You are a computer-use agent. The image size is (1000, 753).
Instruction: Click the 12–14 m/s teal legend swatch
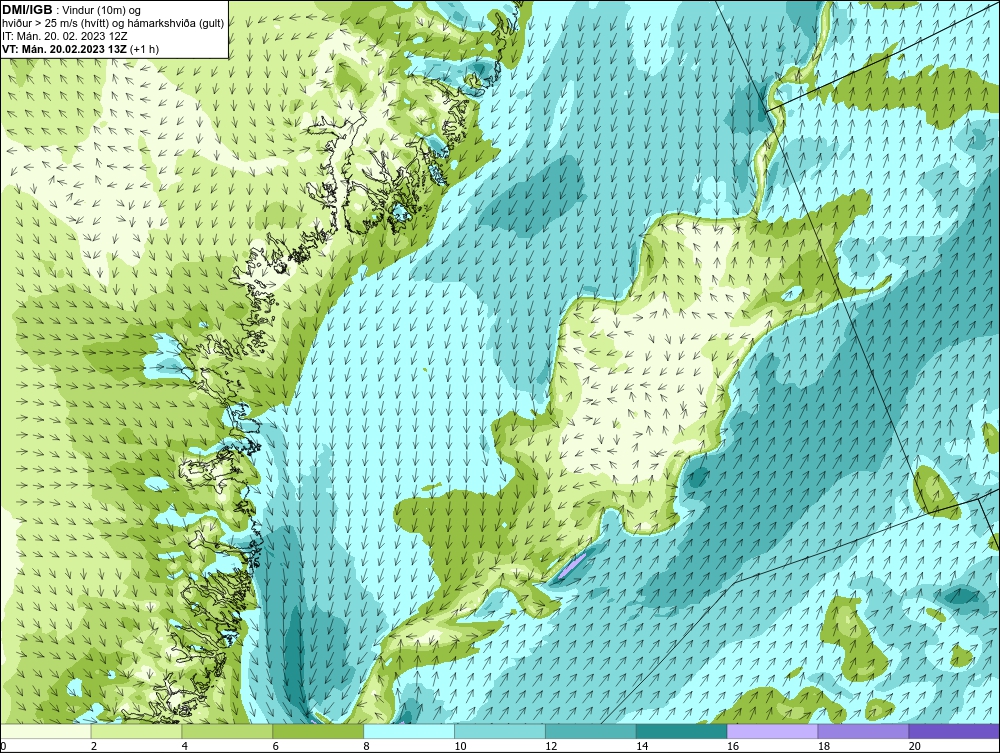[591, 731]
